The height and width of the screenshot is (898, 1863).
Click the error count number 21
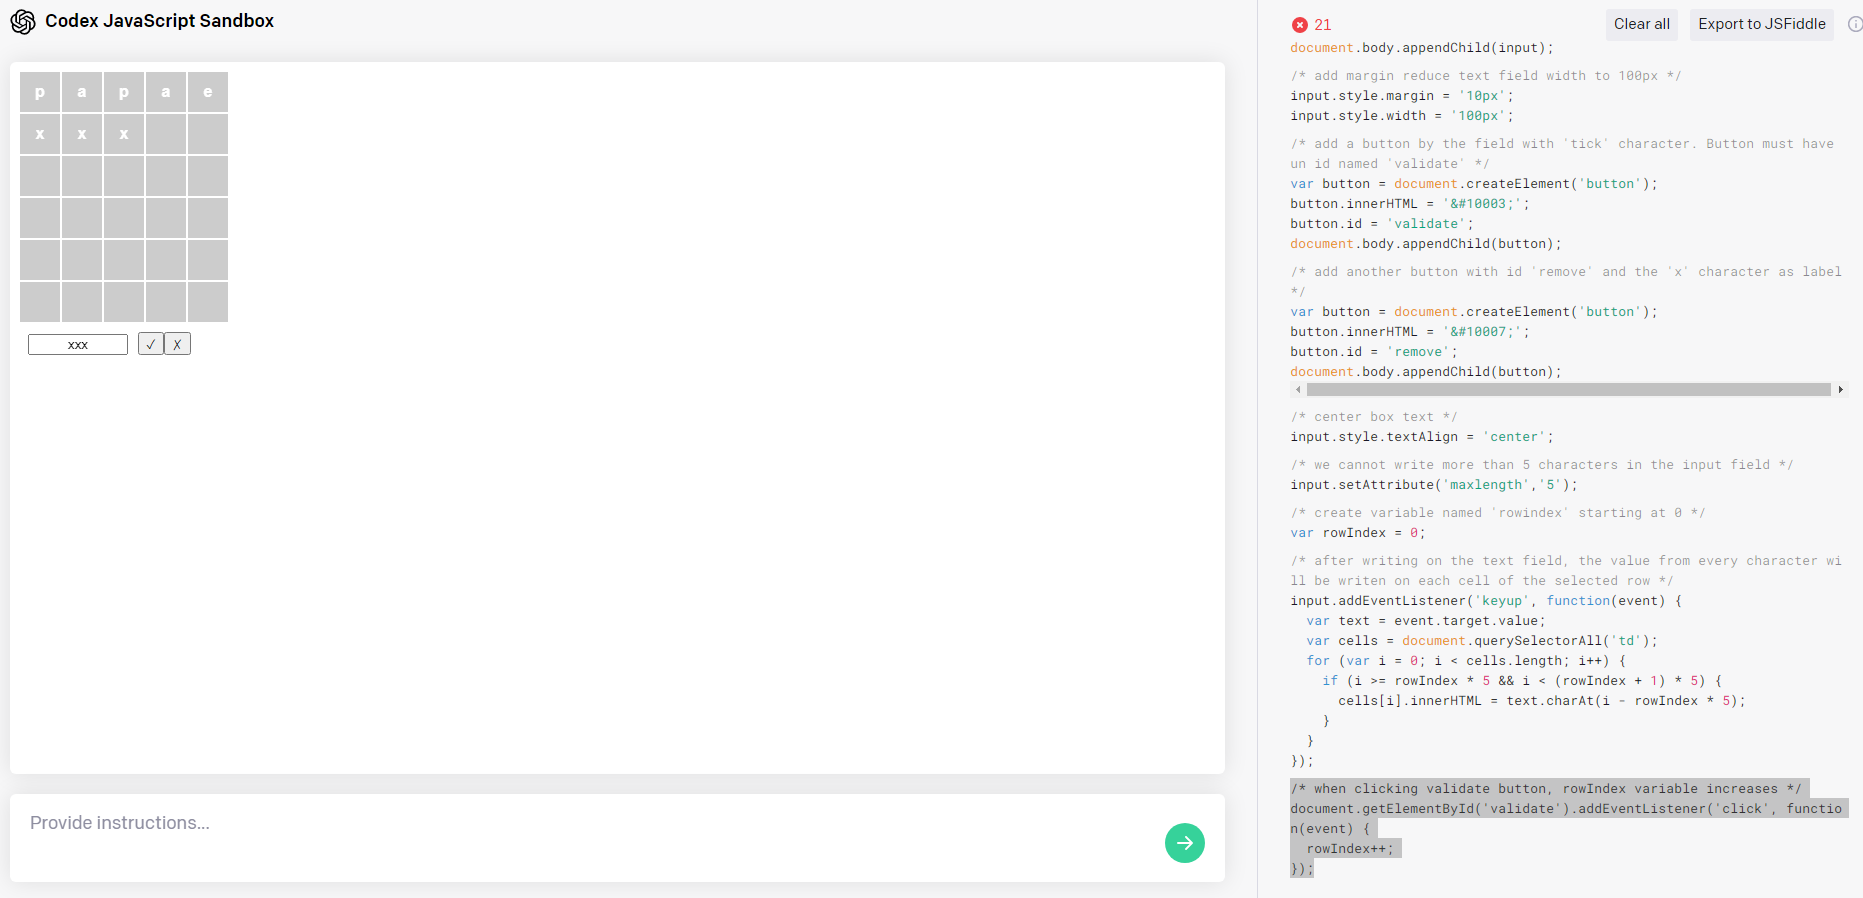(x=1322, y=25)
